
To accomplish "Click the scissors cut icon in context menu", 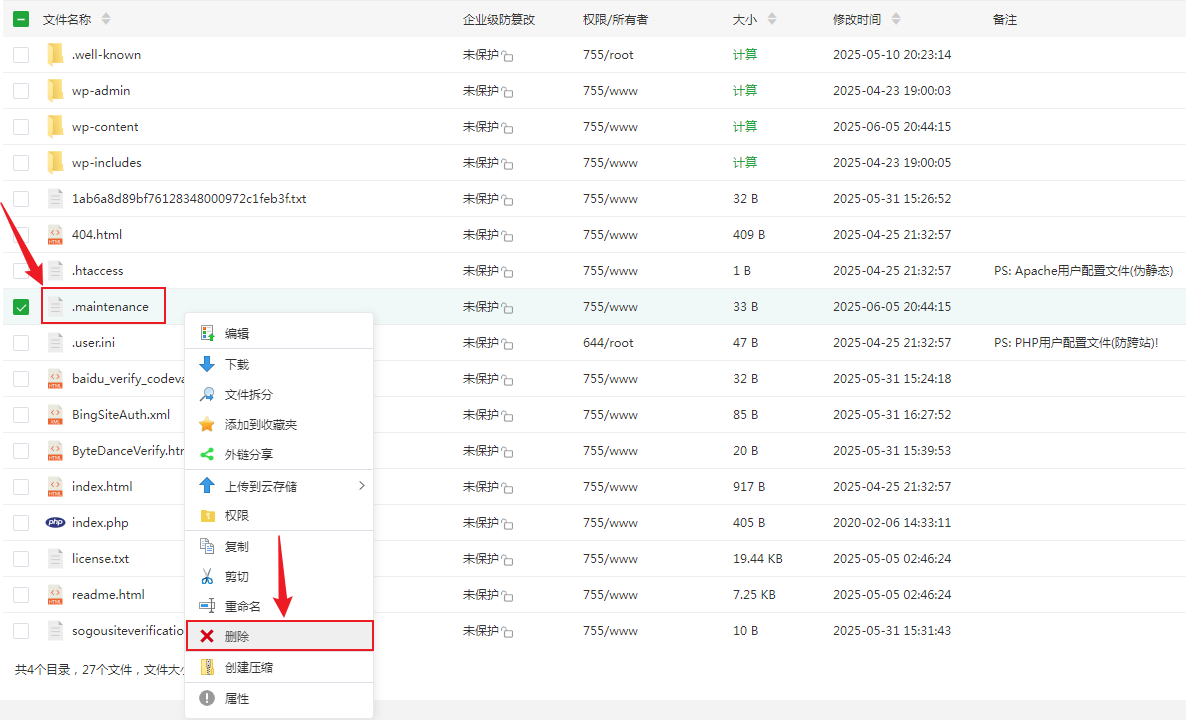I will pos(207,577).
